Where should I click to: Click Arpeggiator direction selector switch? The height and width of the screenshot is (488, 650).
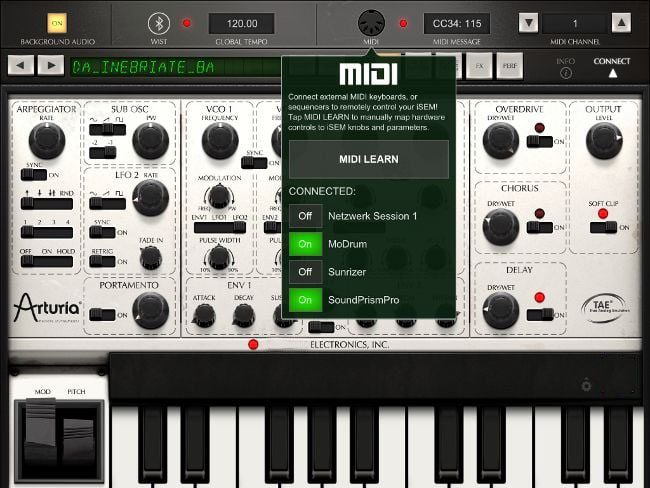(47, 203)
